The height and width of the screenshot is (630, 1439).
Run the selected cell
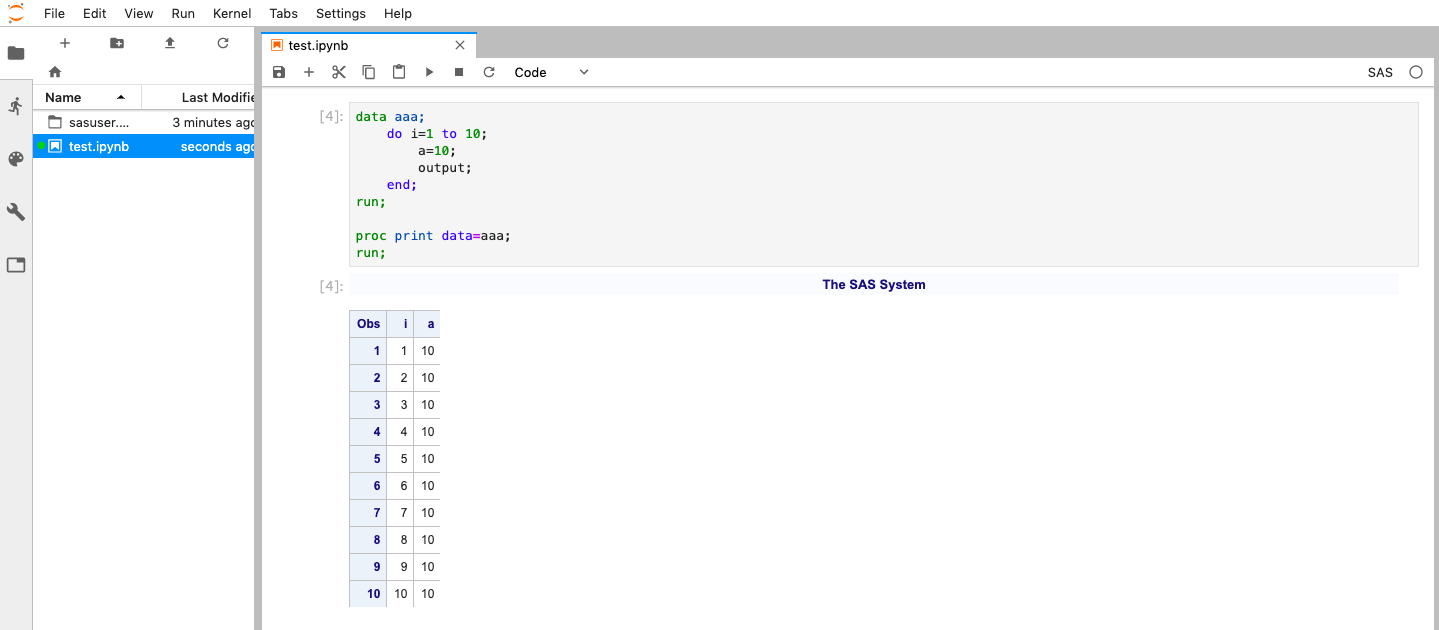pyautogui.click(x=429, y=72)
